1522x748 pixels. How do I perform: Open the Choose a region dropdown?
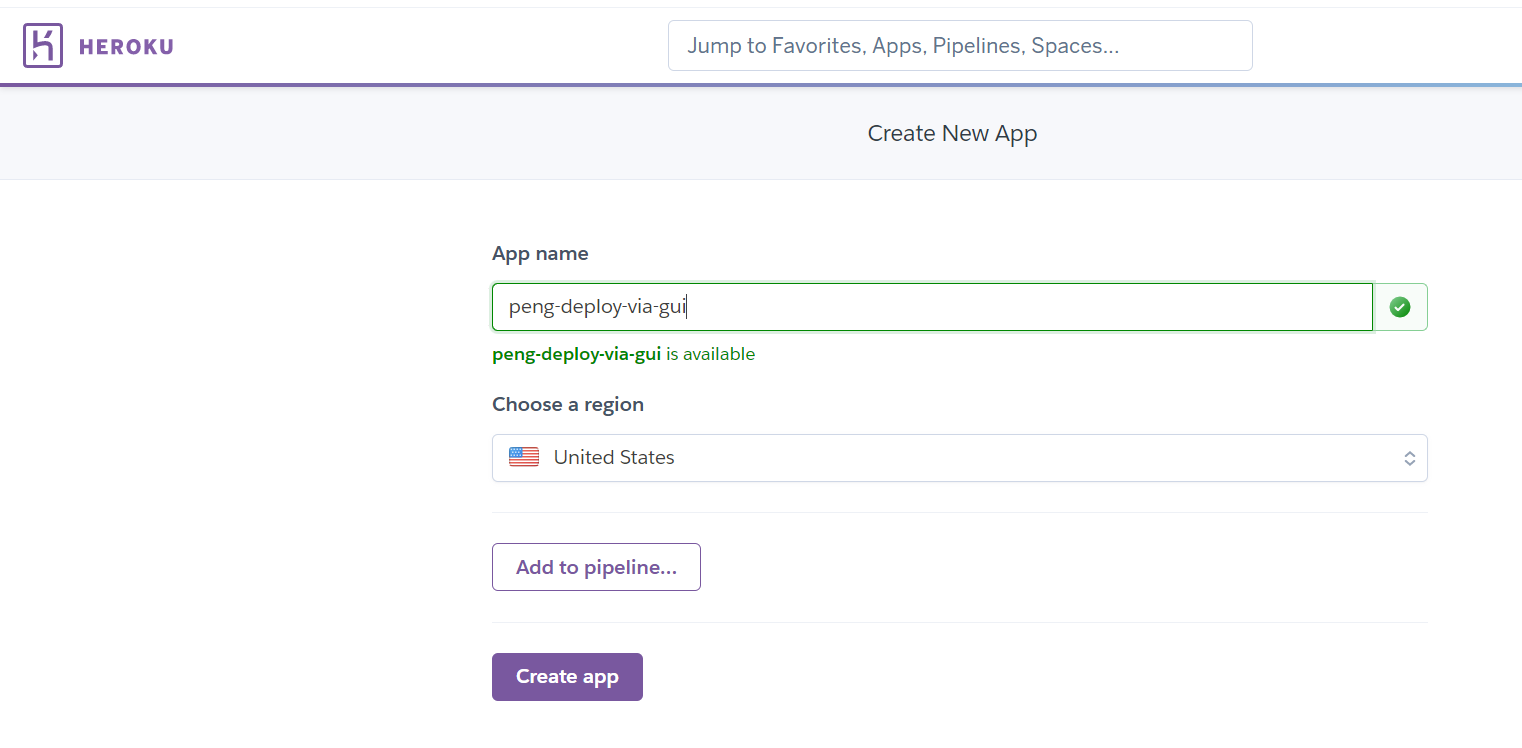tap(959, 458)
